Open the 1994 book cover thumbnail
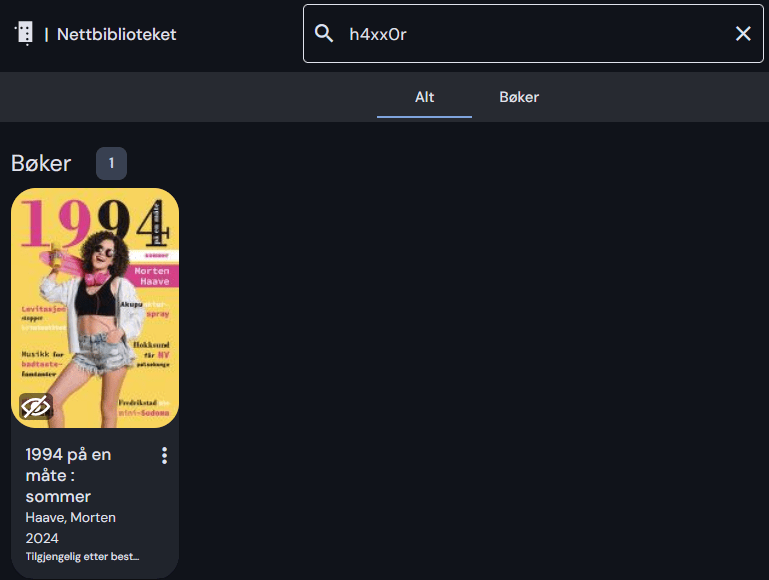Image resolution: width=769 pixels, height=580 pixels. tap(95, 300)
